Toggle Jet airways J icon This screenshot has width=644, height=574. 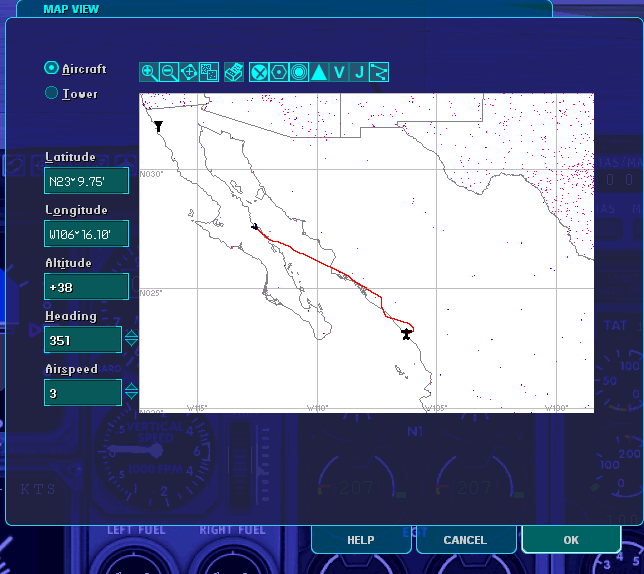point(359,72)
